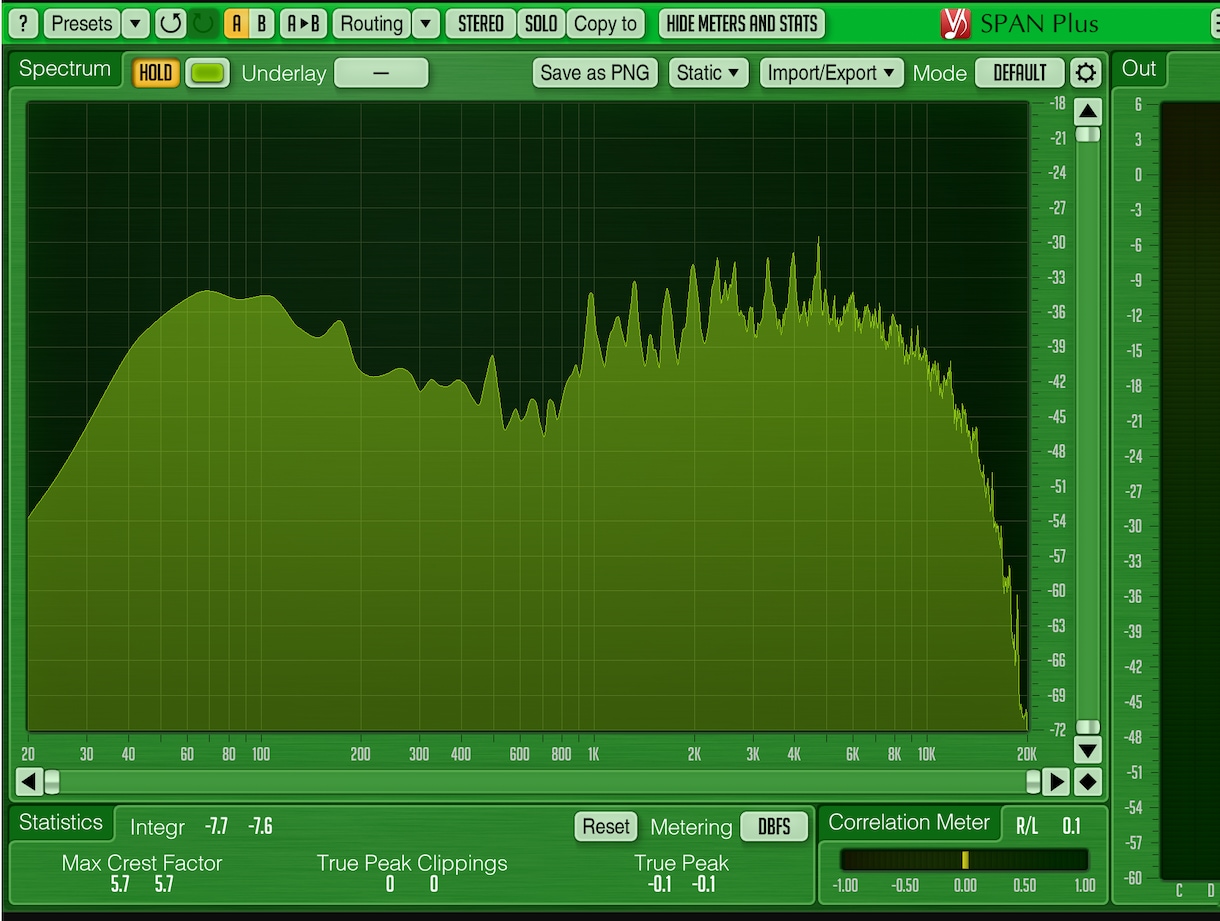
Task: Open the DEFAULT mode selector
Action: 1020,73
